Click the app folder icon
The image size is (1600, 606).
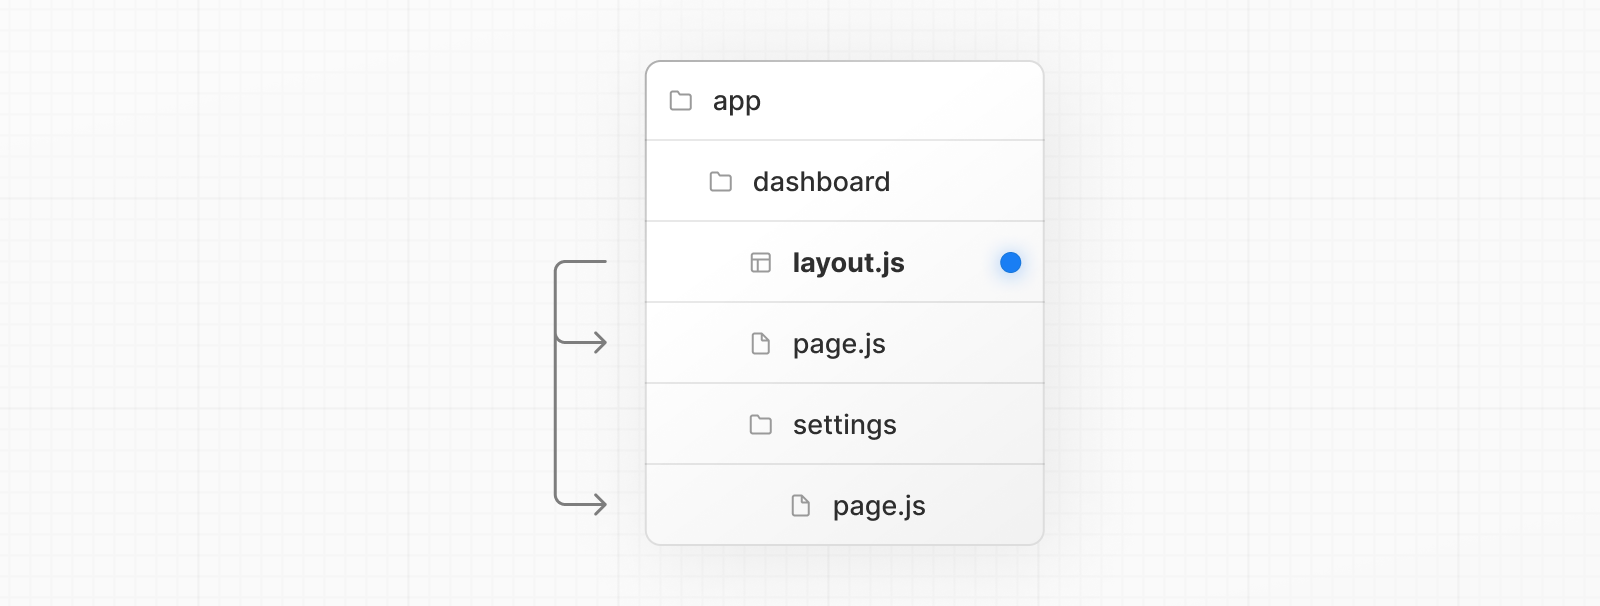click(681, 101)
